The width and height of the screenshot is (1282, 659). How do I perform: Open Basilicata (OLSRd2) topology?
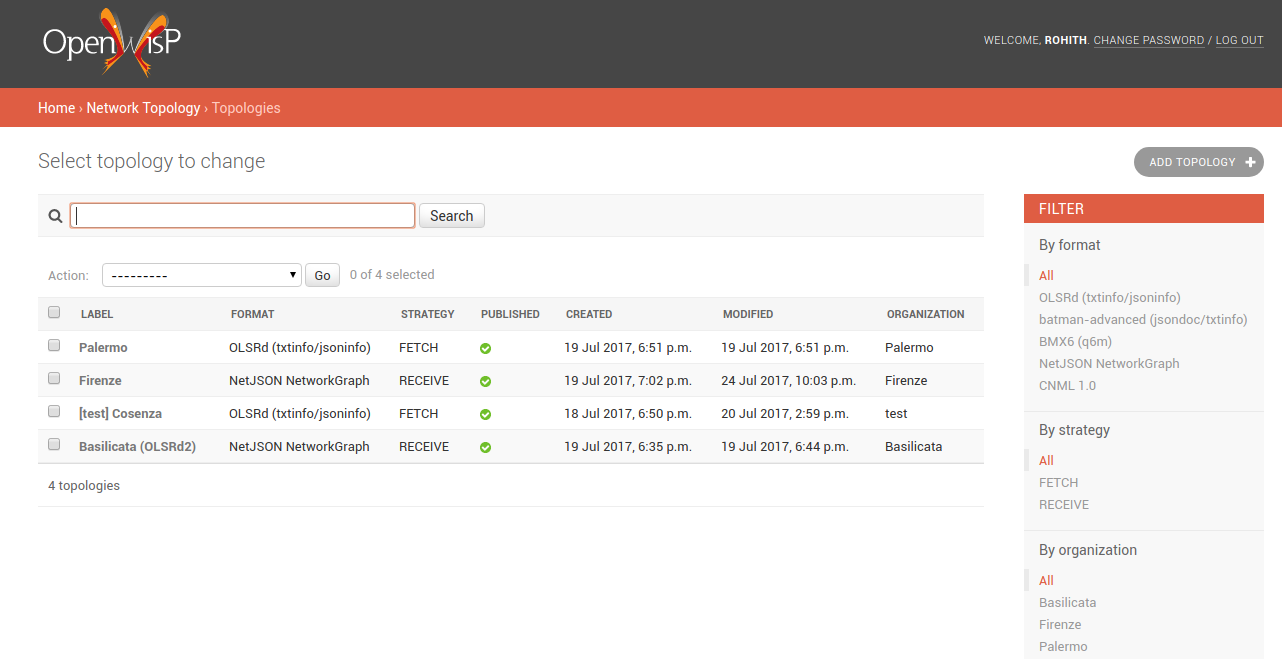[x=137, y=447]
